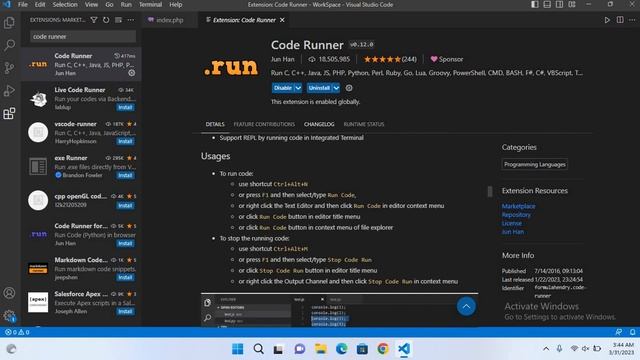The height and width of the screenshot is (360, 640).
Task: Open Disable dropdown arrow
Action: pos(298,88)
